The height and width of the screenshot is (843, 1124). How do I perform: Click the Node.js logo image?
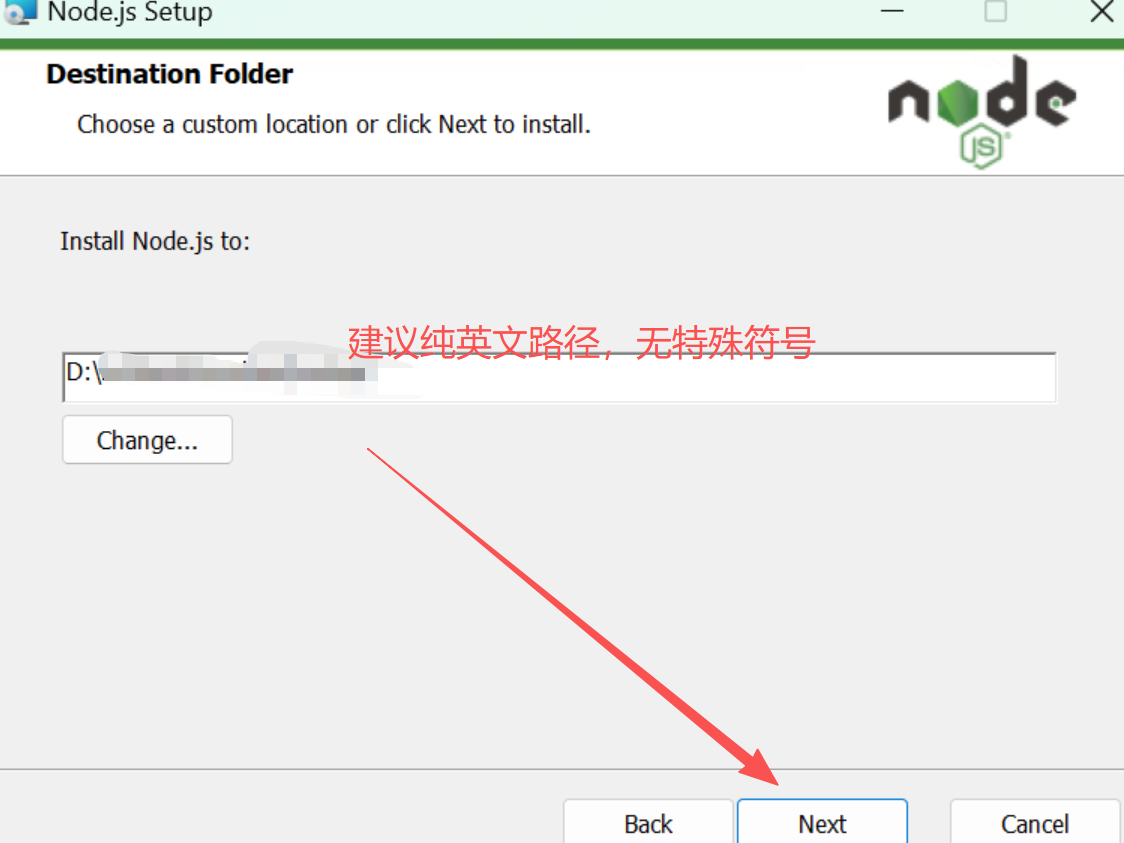[981, 111]
